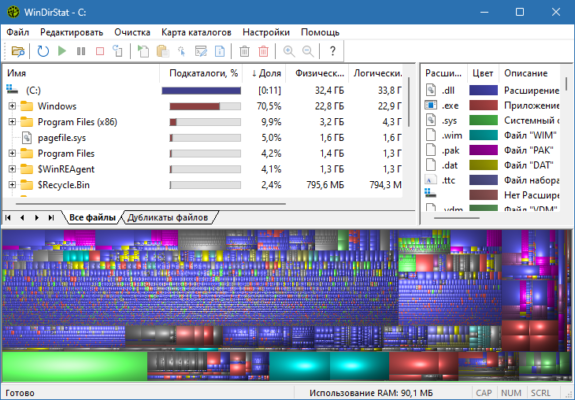Click the pagefile.sys file icon
The height and width of the screenshot is (400, 575).
(x=27, y=137)
